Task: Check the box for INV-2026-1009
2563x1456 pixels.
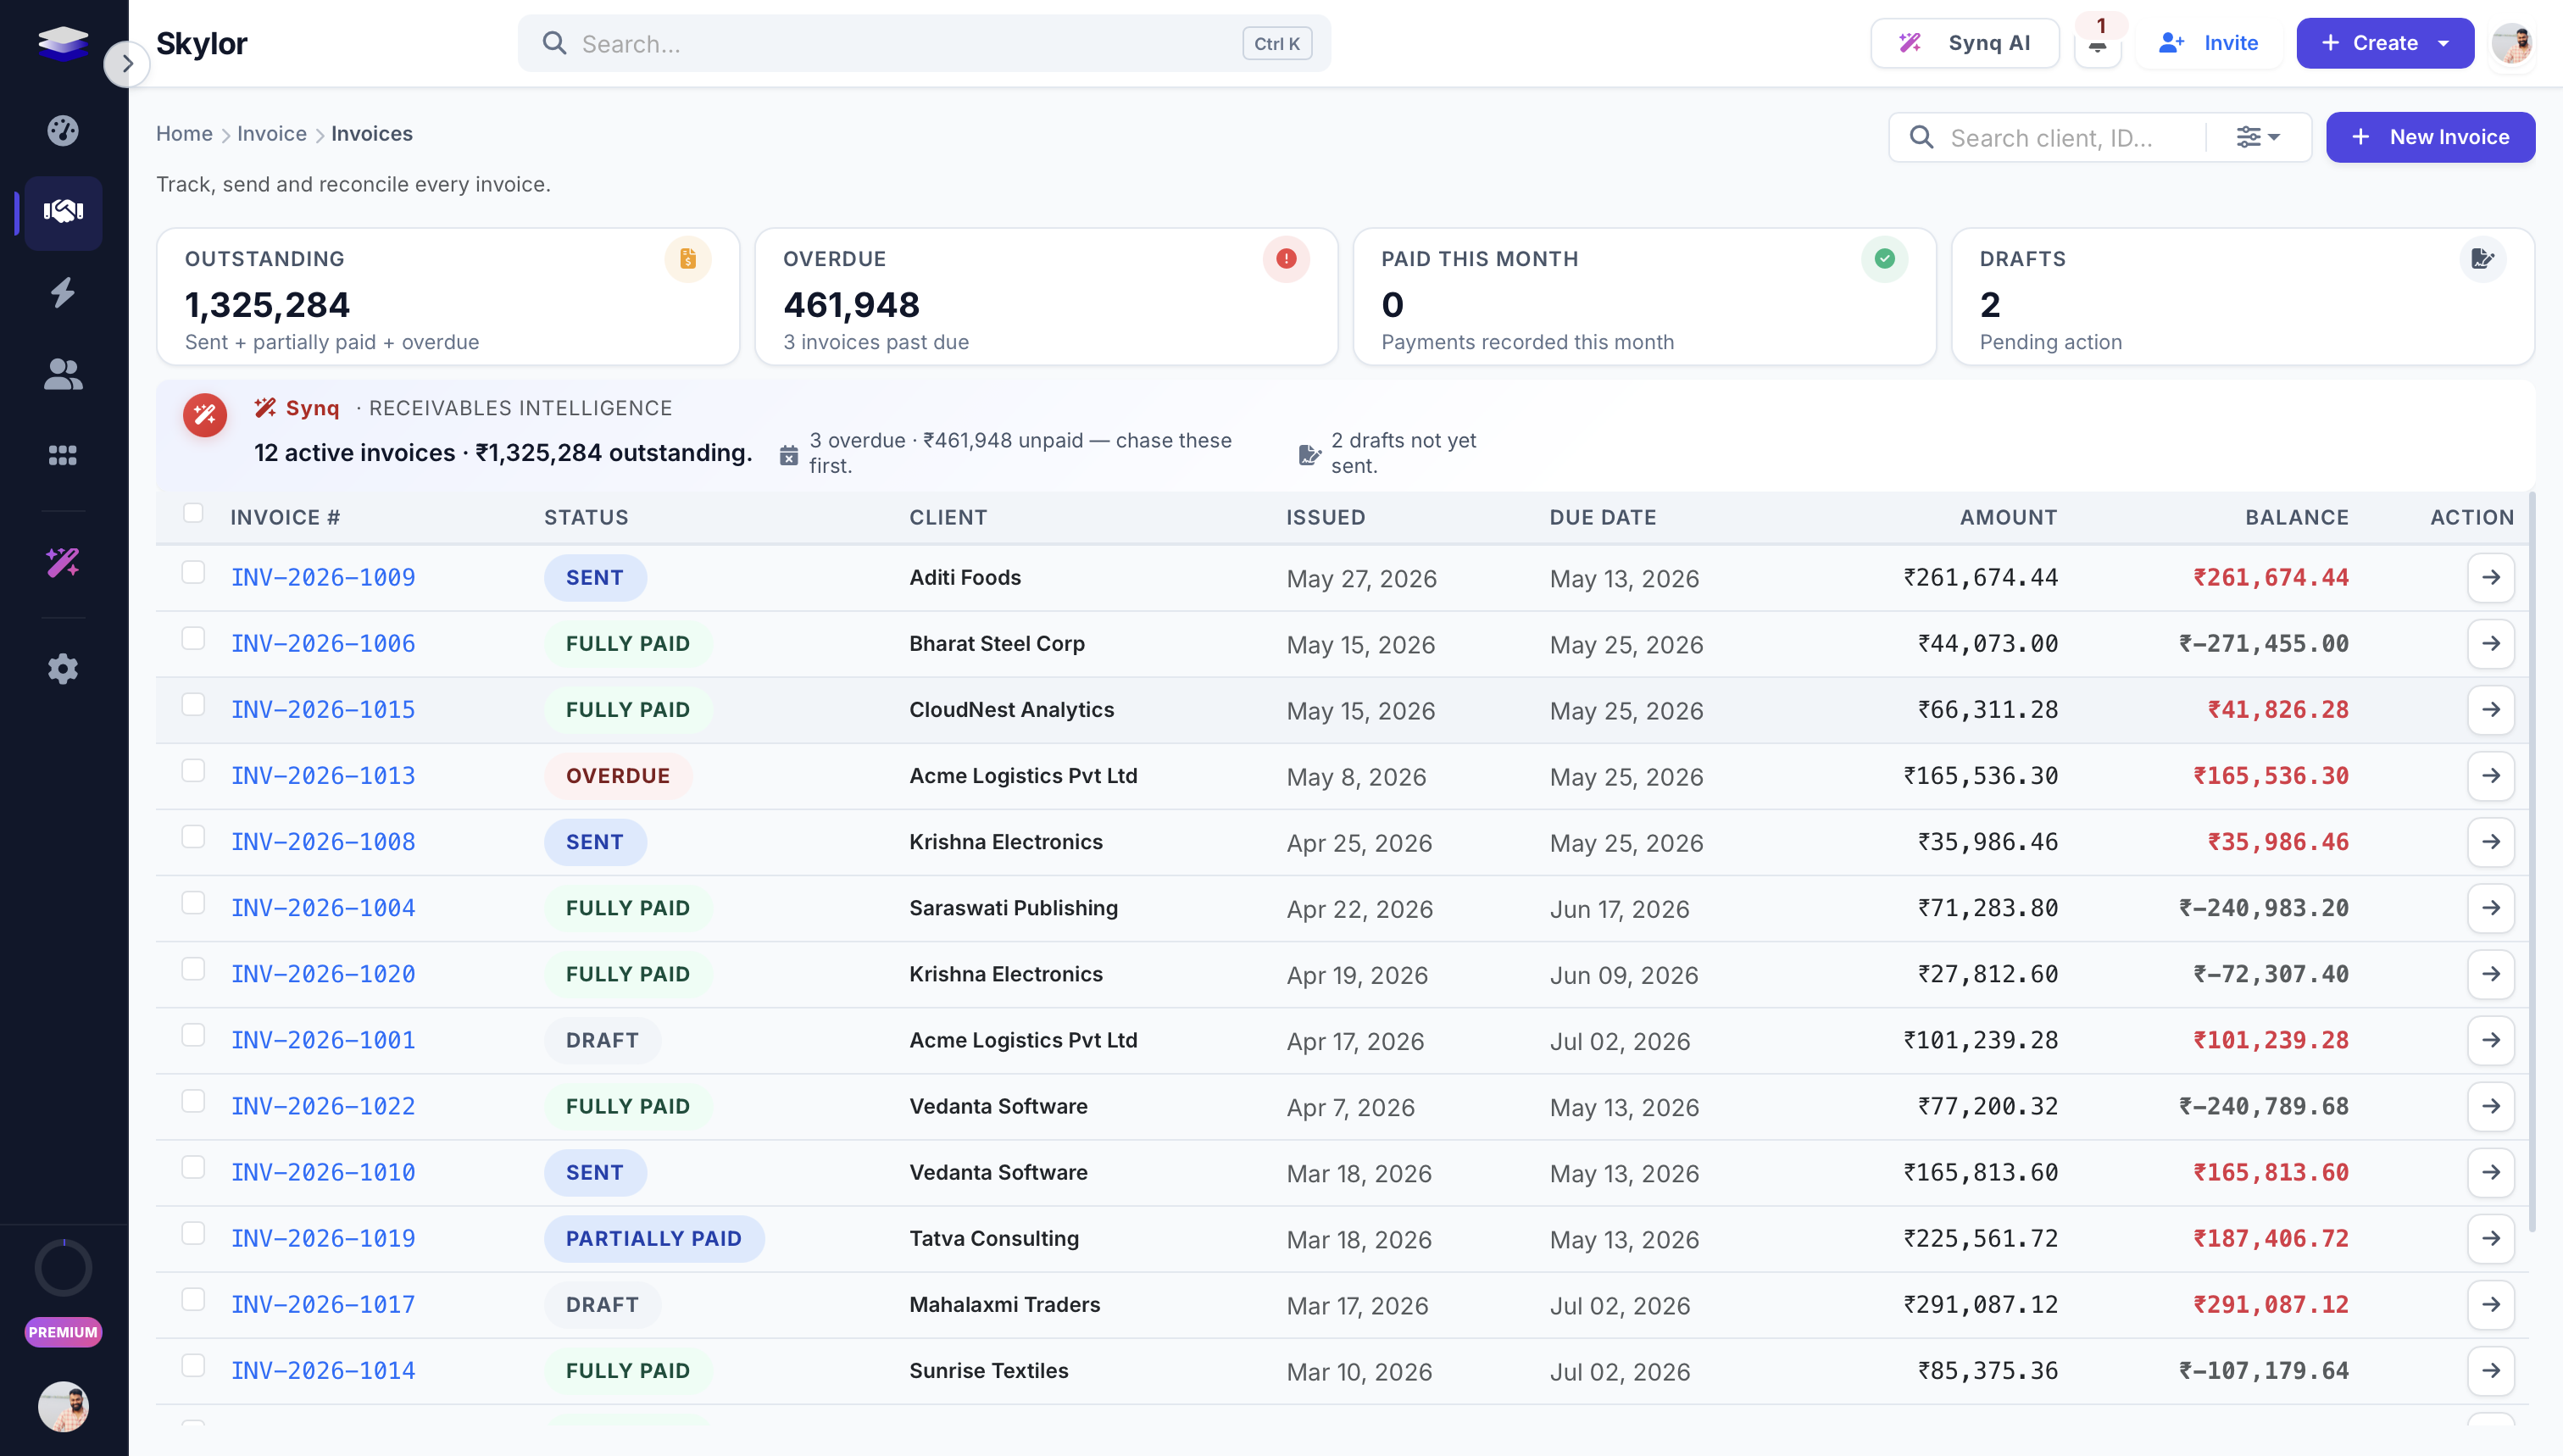Action: coord(193,573)
